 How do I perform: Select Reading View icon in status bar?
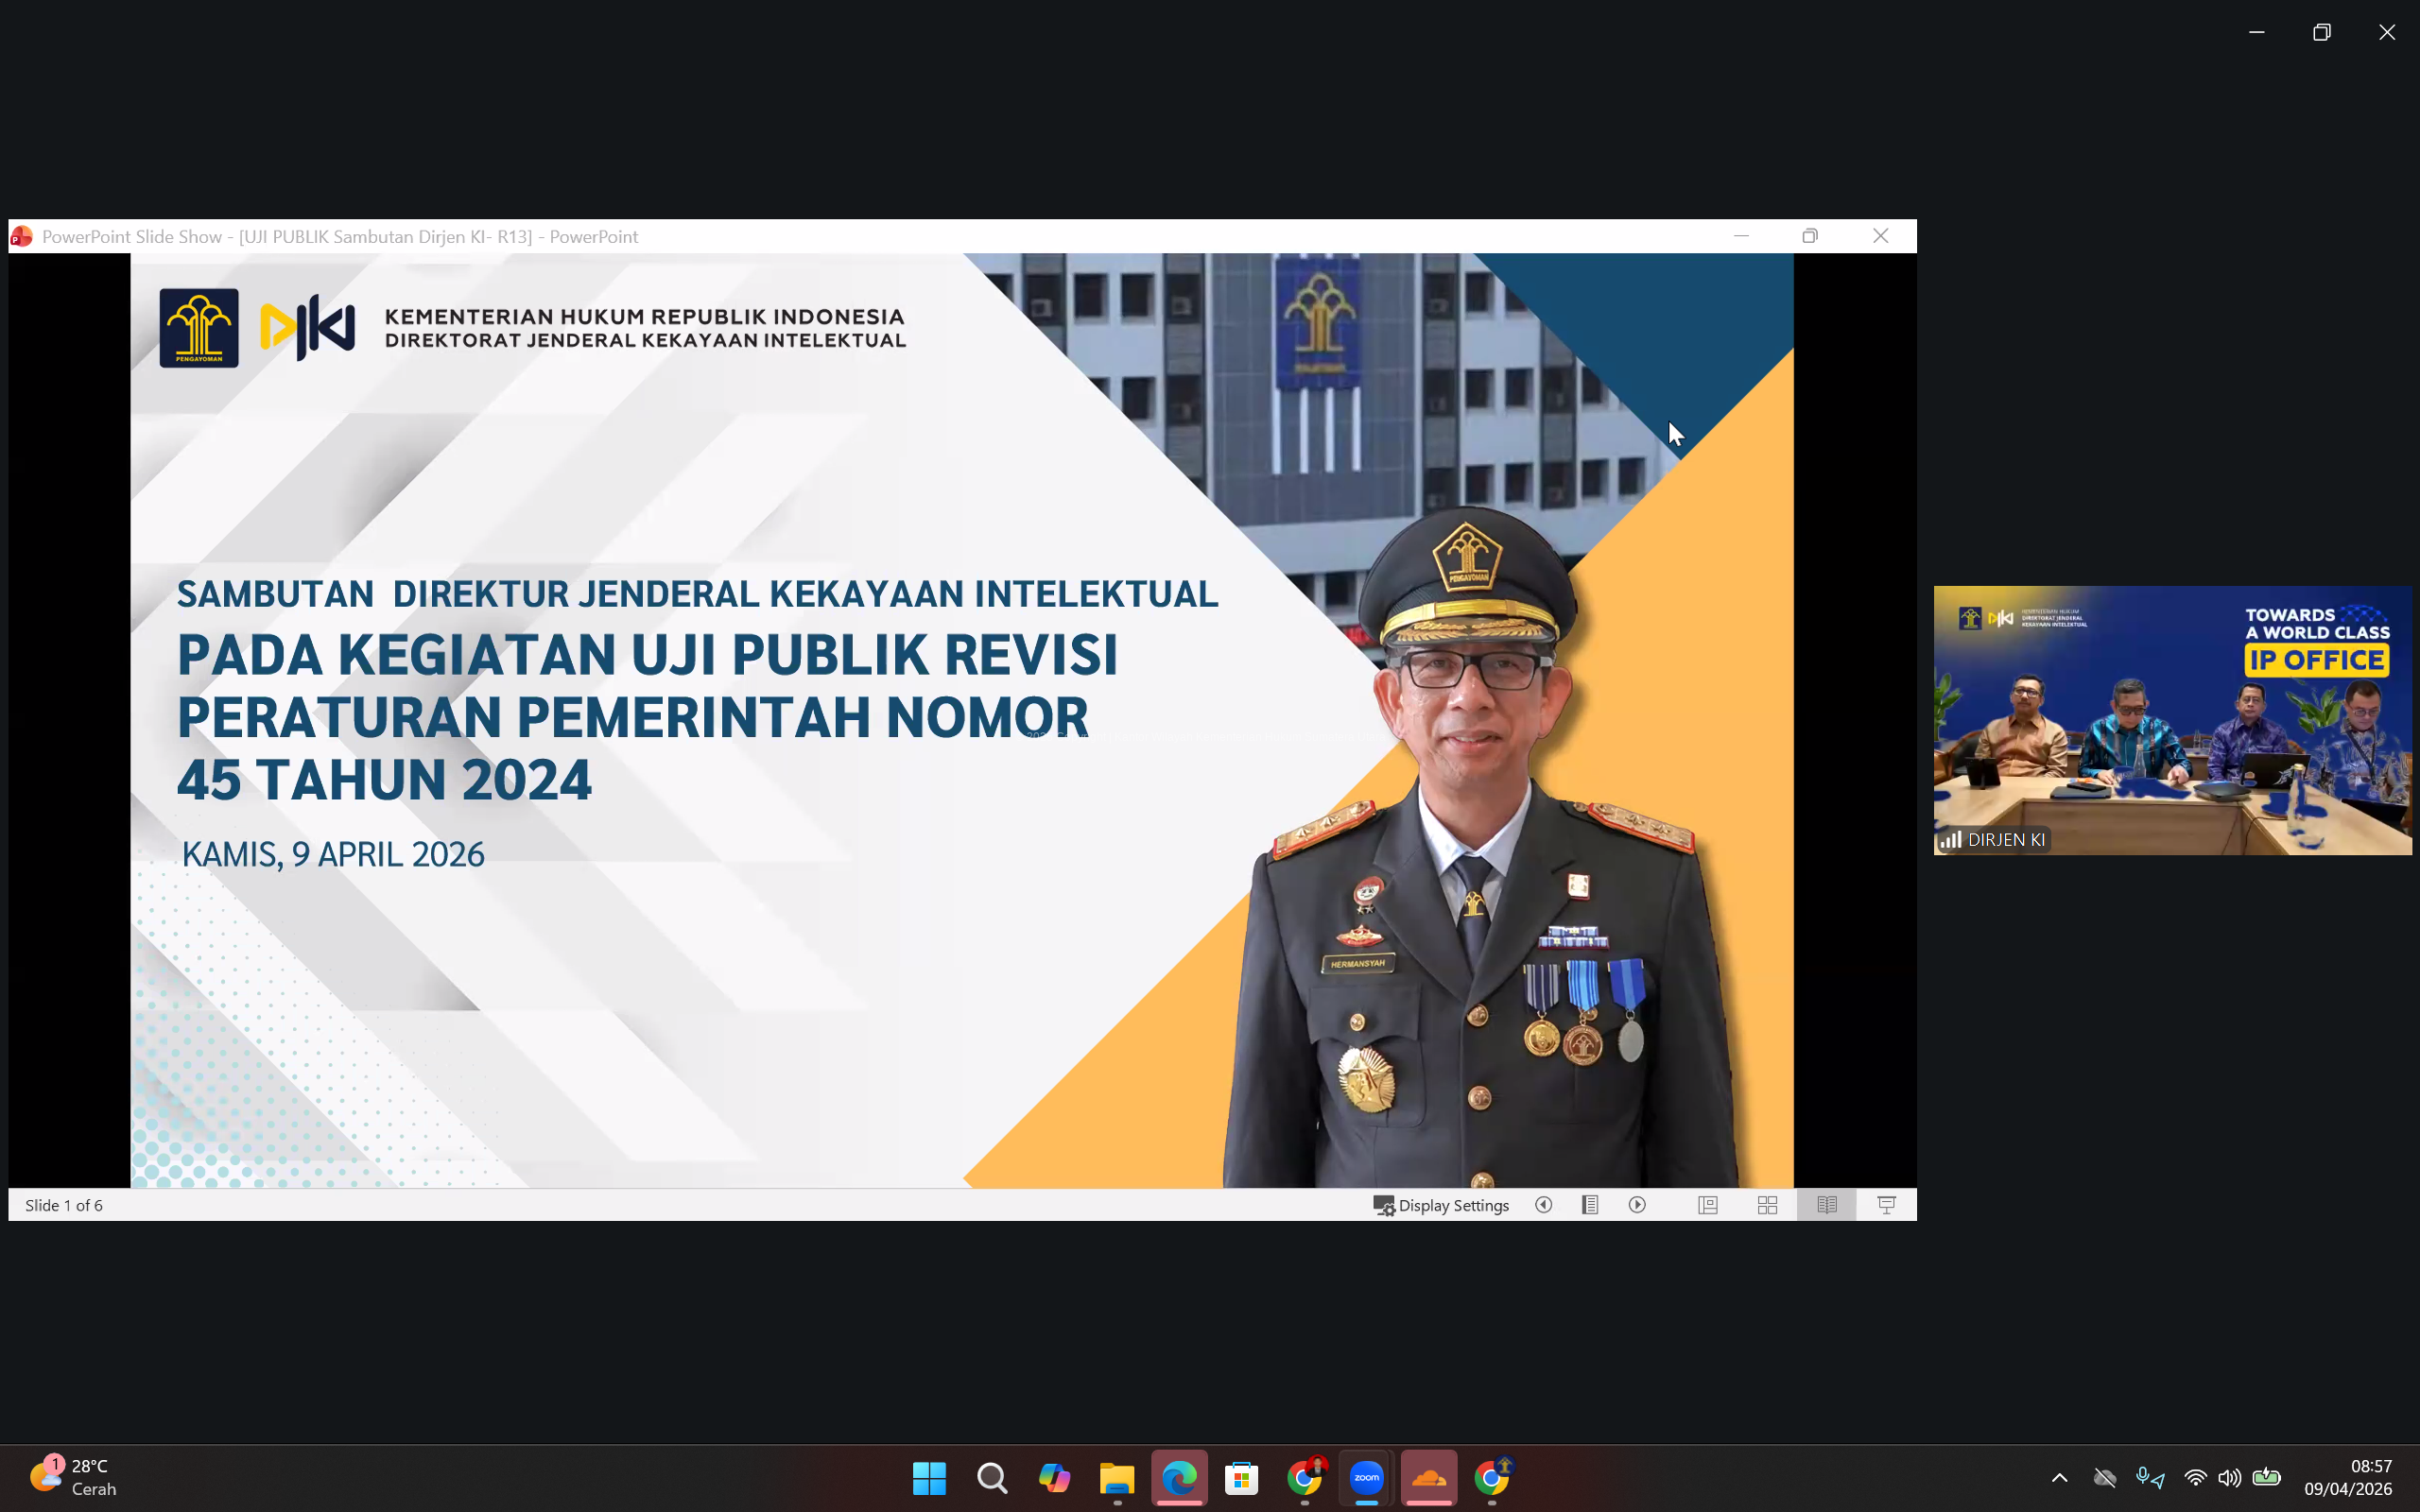pos(1826,1205)
